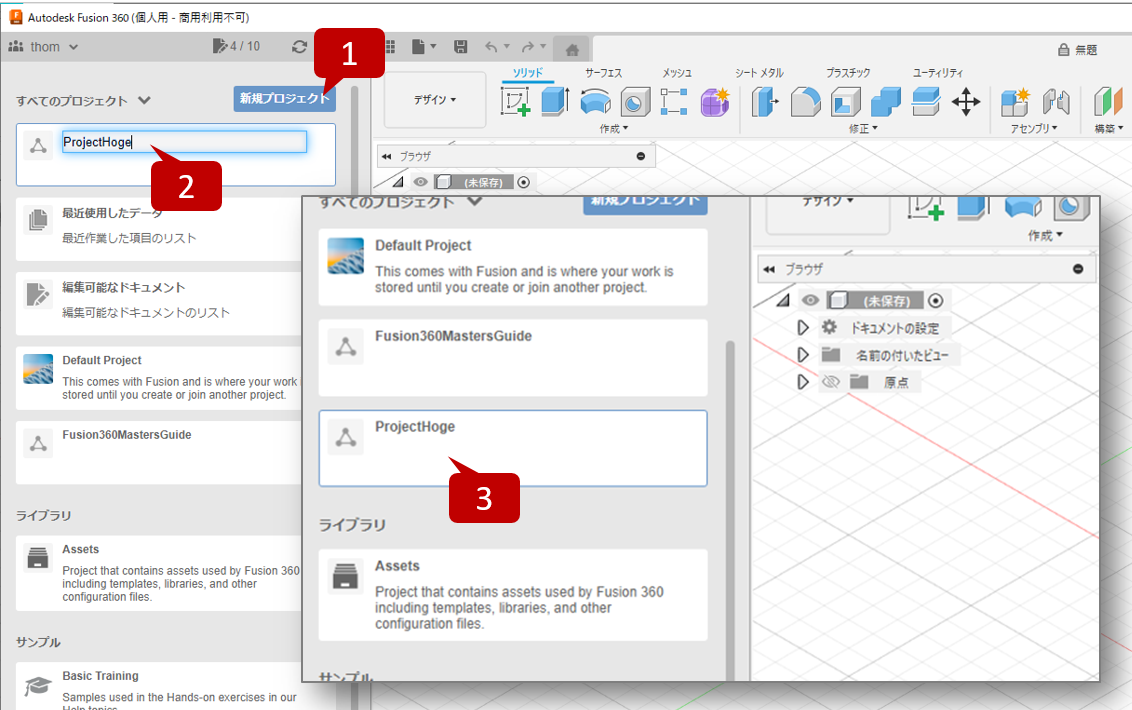Screen dimensions: 1132x710
Task: Select the New Component tool
Action: [1015, 102]
